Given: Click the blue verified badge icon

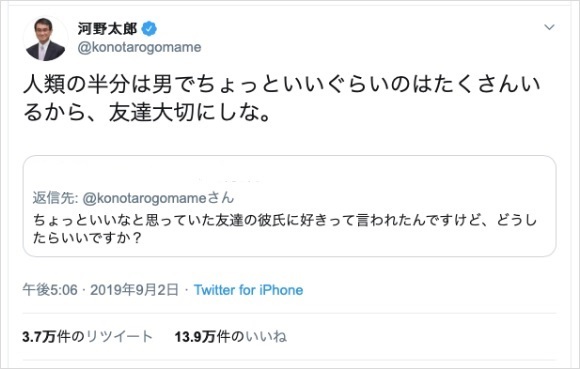Looking at the screenshot, I should coord(149,29).
